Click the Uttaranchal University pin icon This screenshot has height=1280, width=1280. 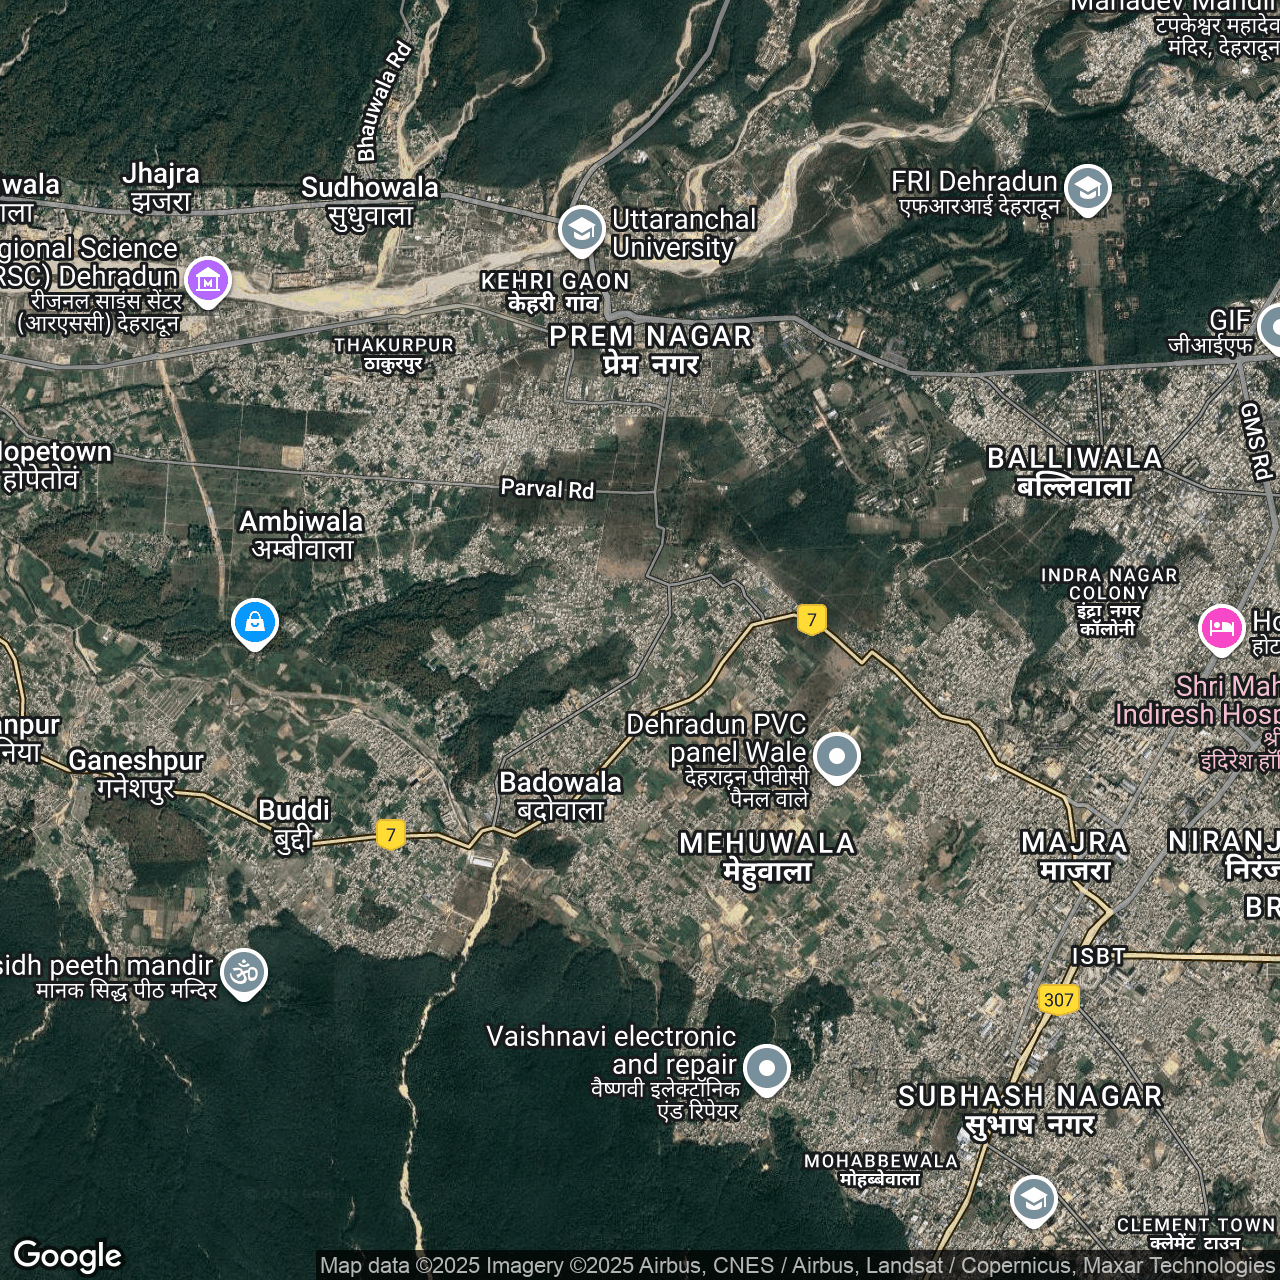[x=581, y=230]
